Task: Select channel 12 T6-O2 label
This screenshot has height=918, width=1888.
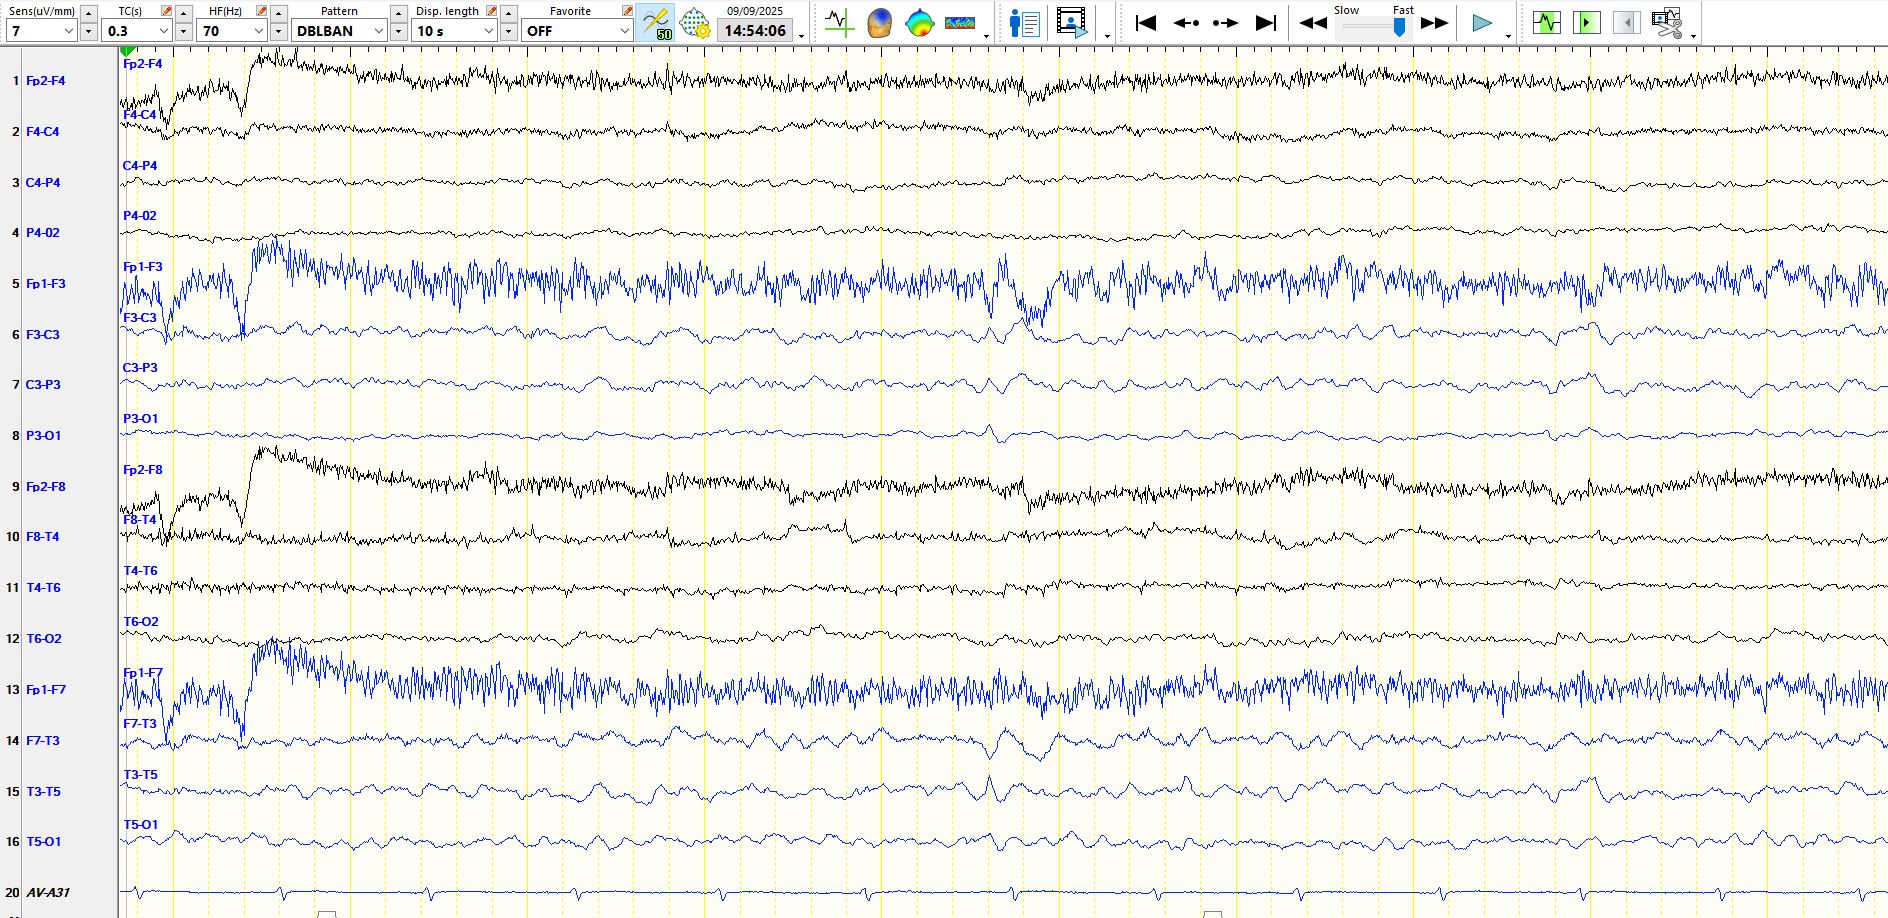Action: pos(43,639)
